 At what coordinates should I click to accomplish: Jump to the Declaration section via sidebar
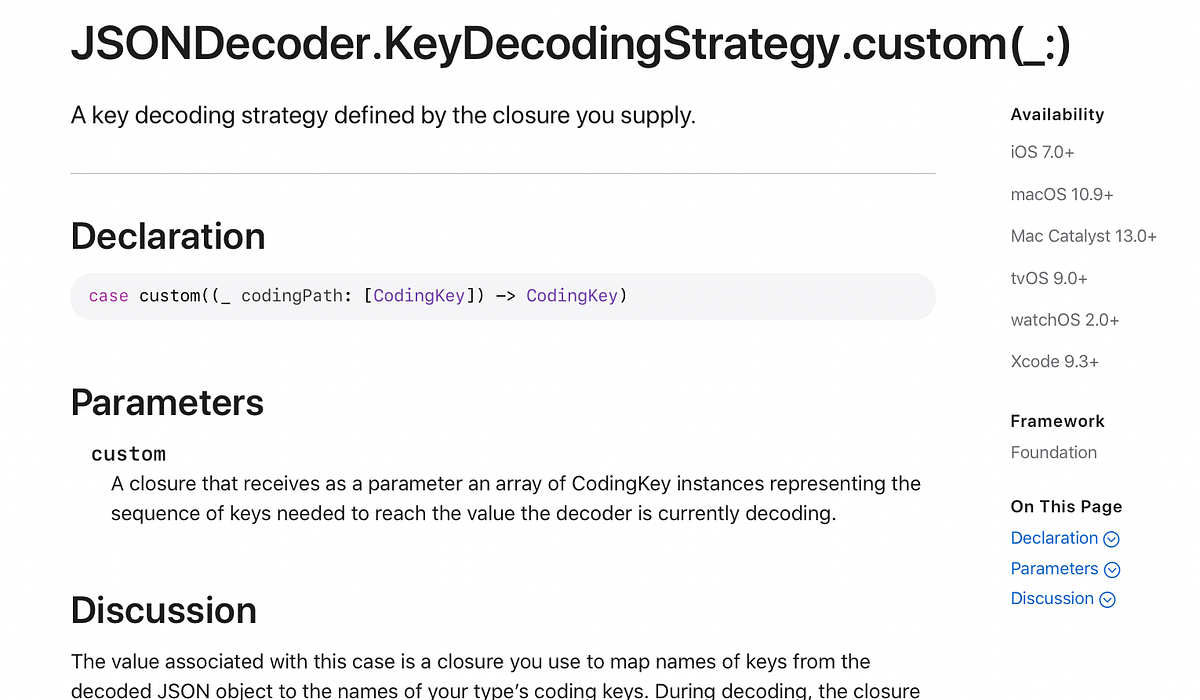tap(1052, 538)
